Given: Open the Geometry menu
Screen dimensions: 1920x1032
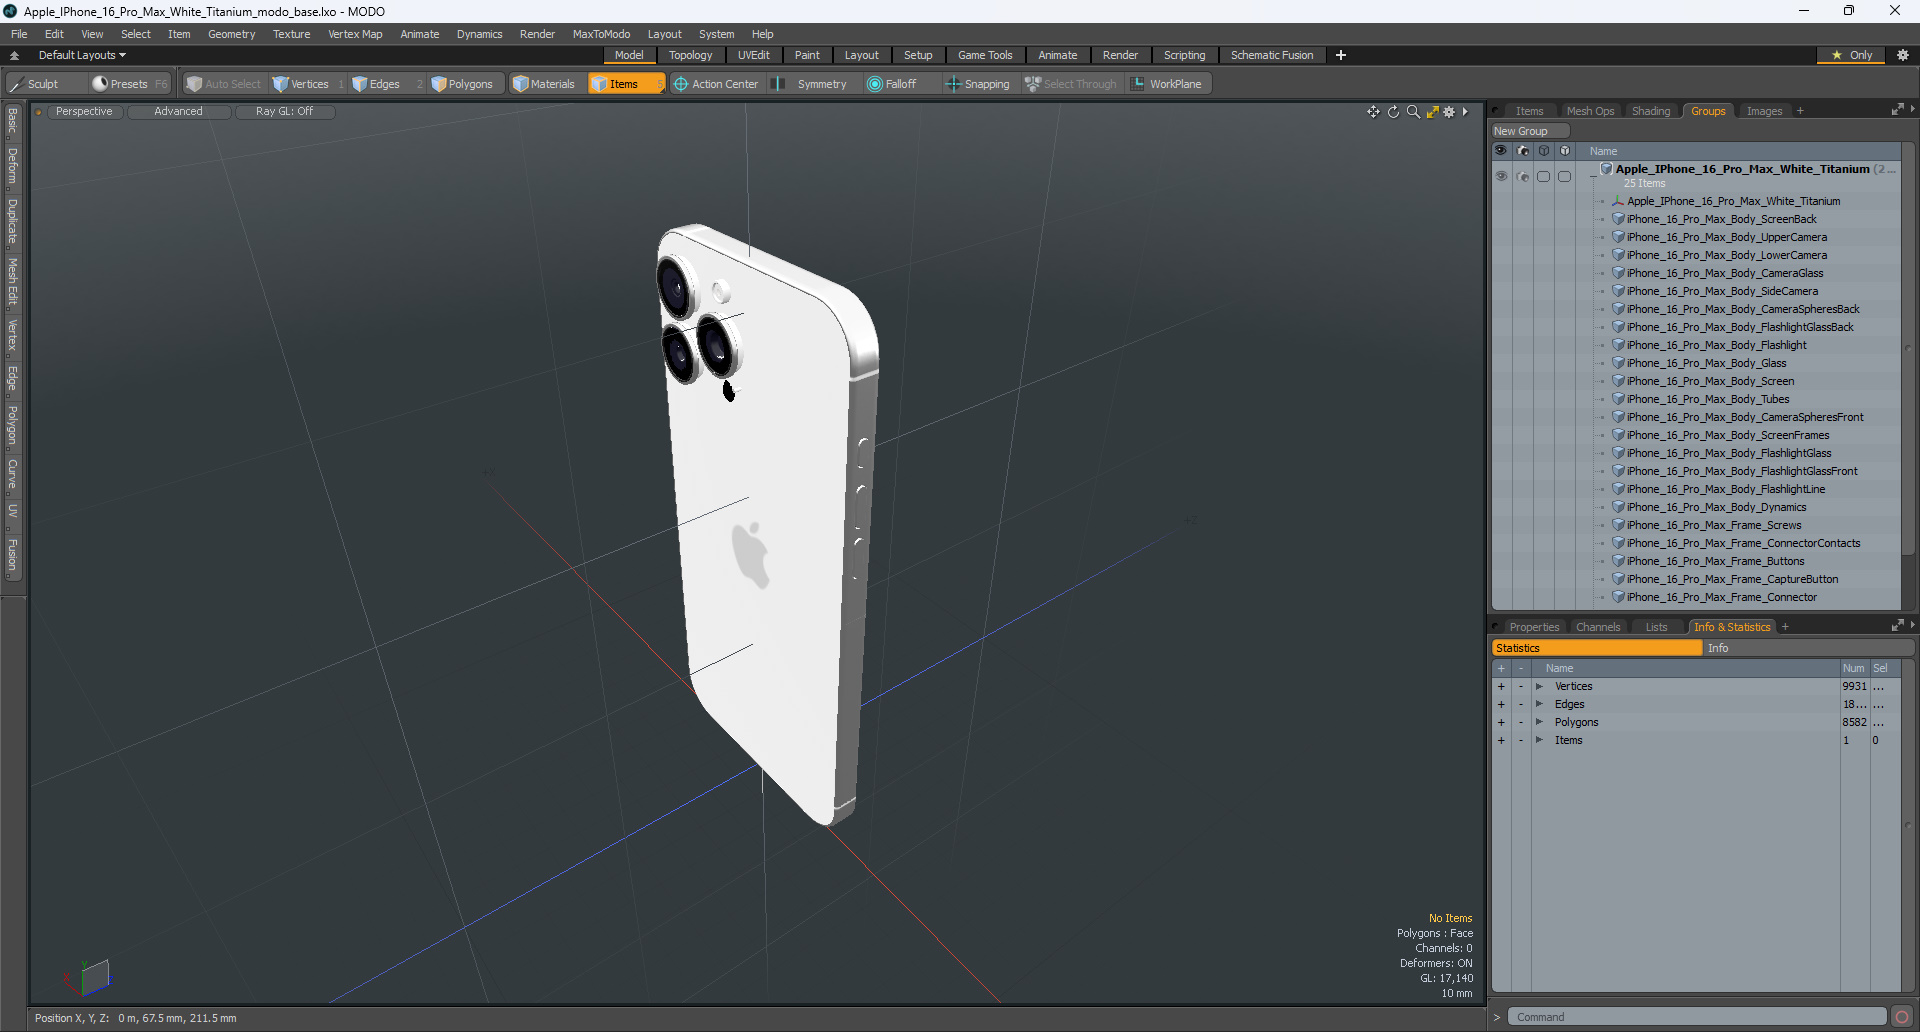Looking at the screenshot, I should (x=231, y=34).
